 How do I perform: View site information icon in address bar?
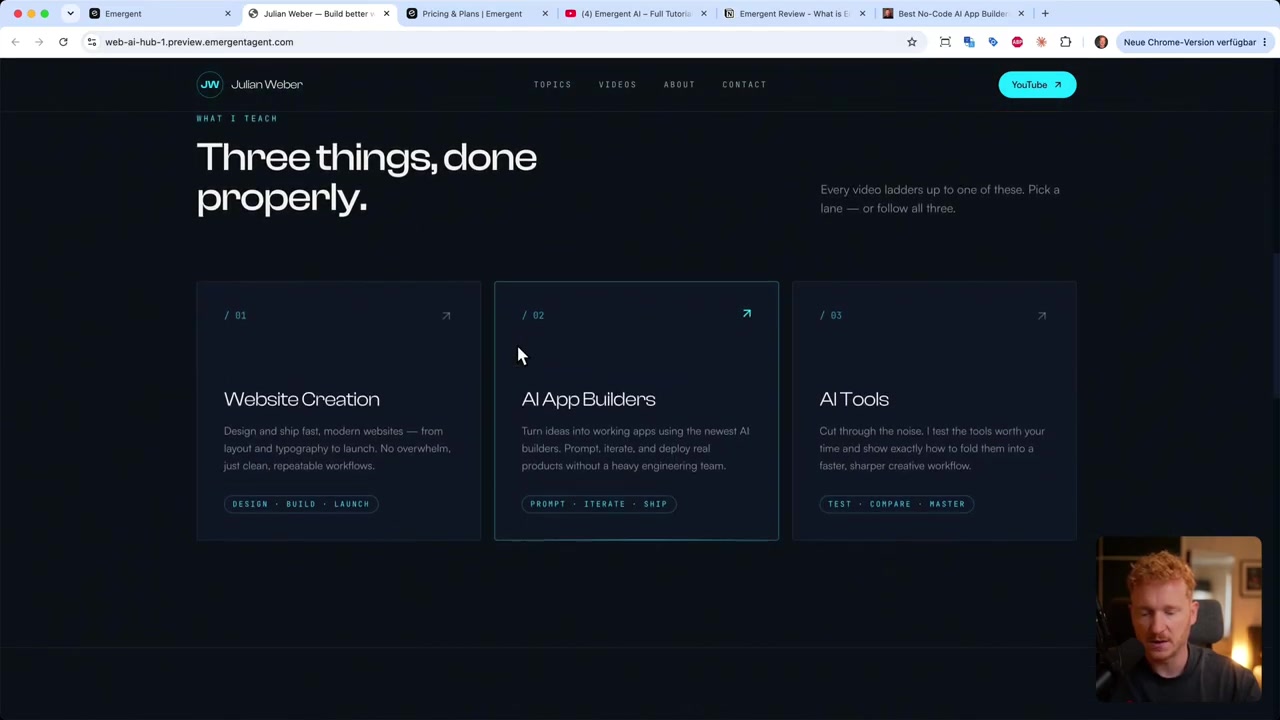pyautogui.click(x=91, y=42)
